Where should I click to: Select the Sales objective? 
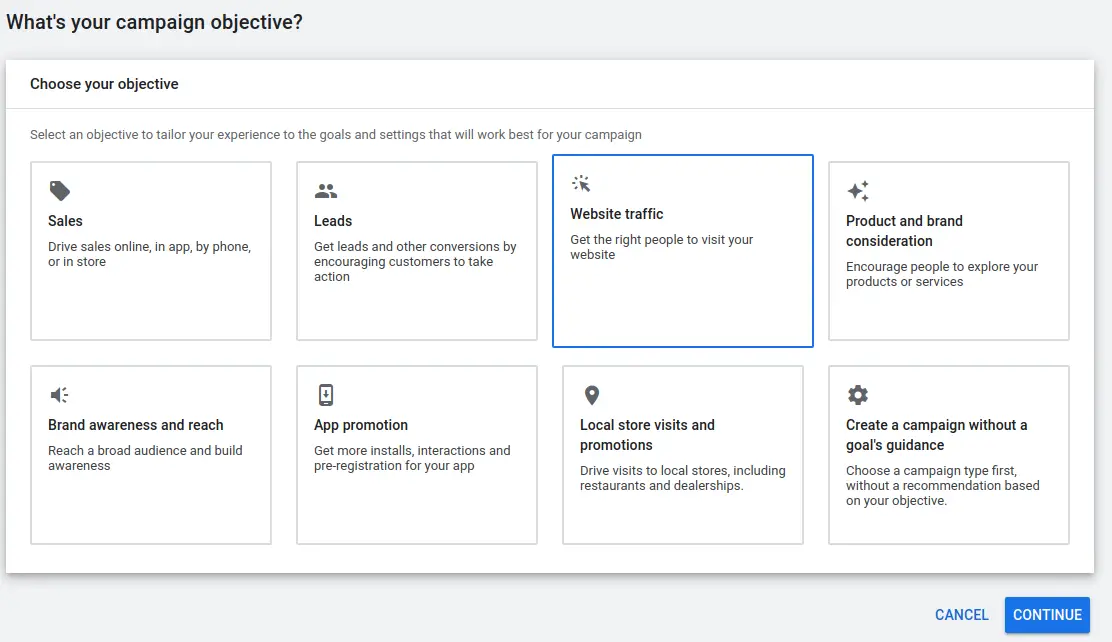pyautogui.click(x=150, y=250)
